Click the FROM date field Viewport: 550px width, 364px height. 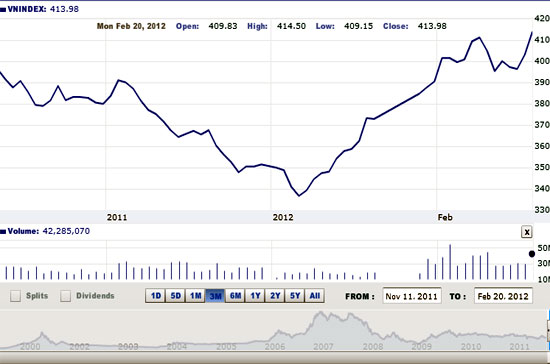(412, 296)
